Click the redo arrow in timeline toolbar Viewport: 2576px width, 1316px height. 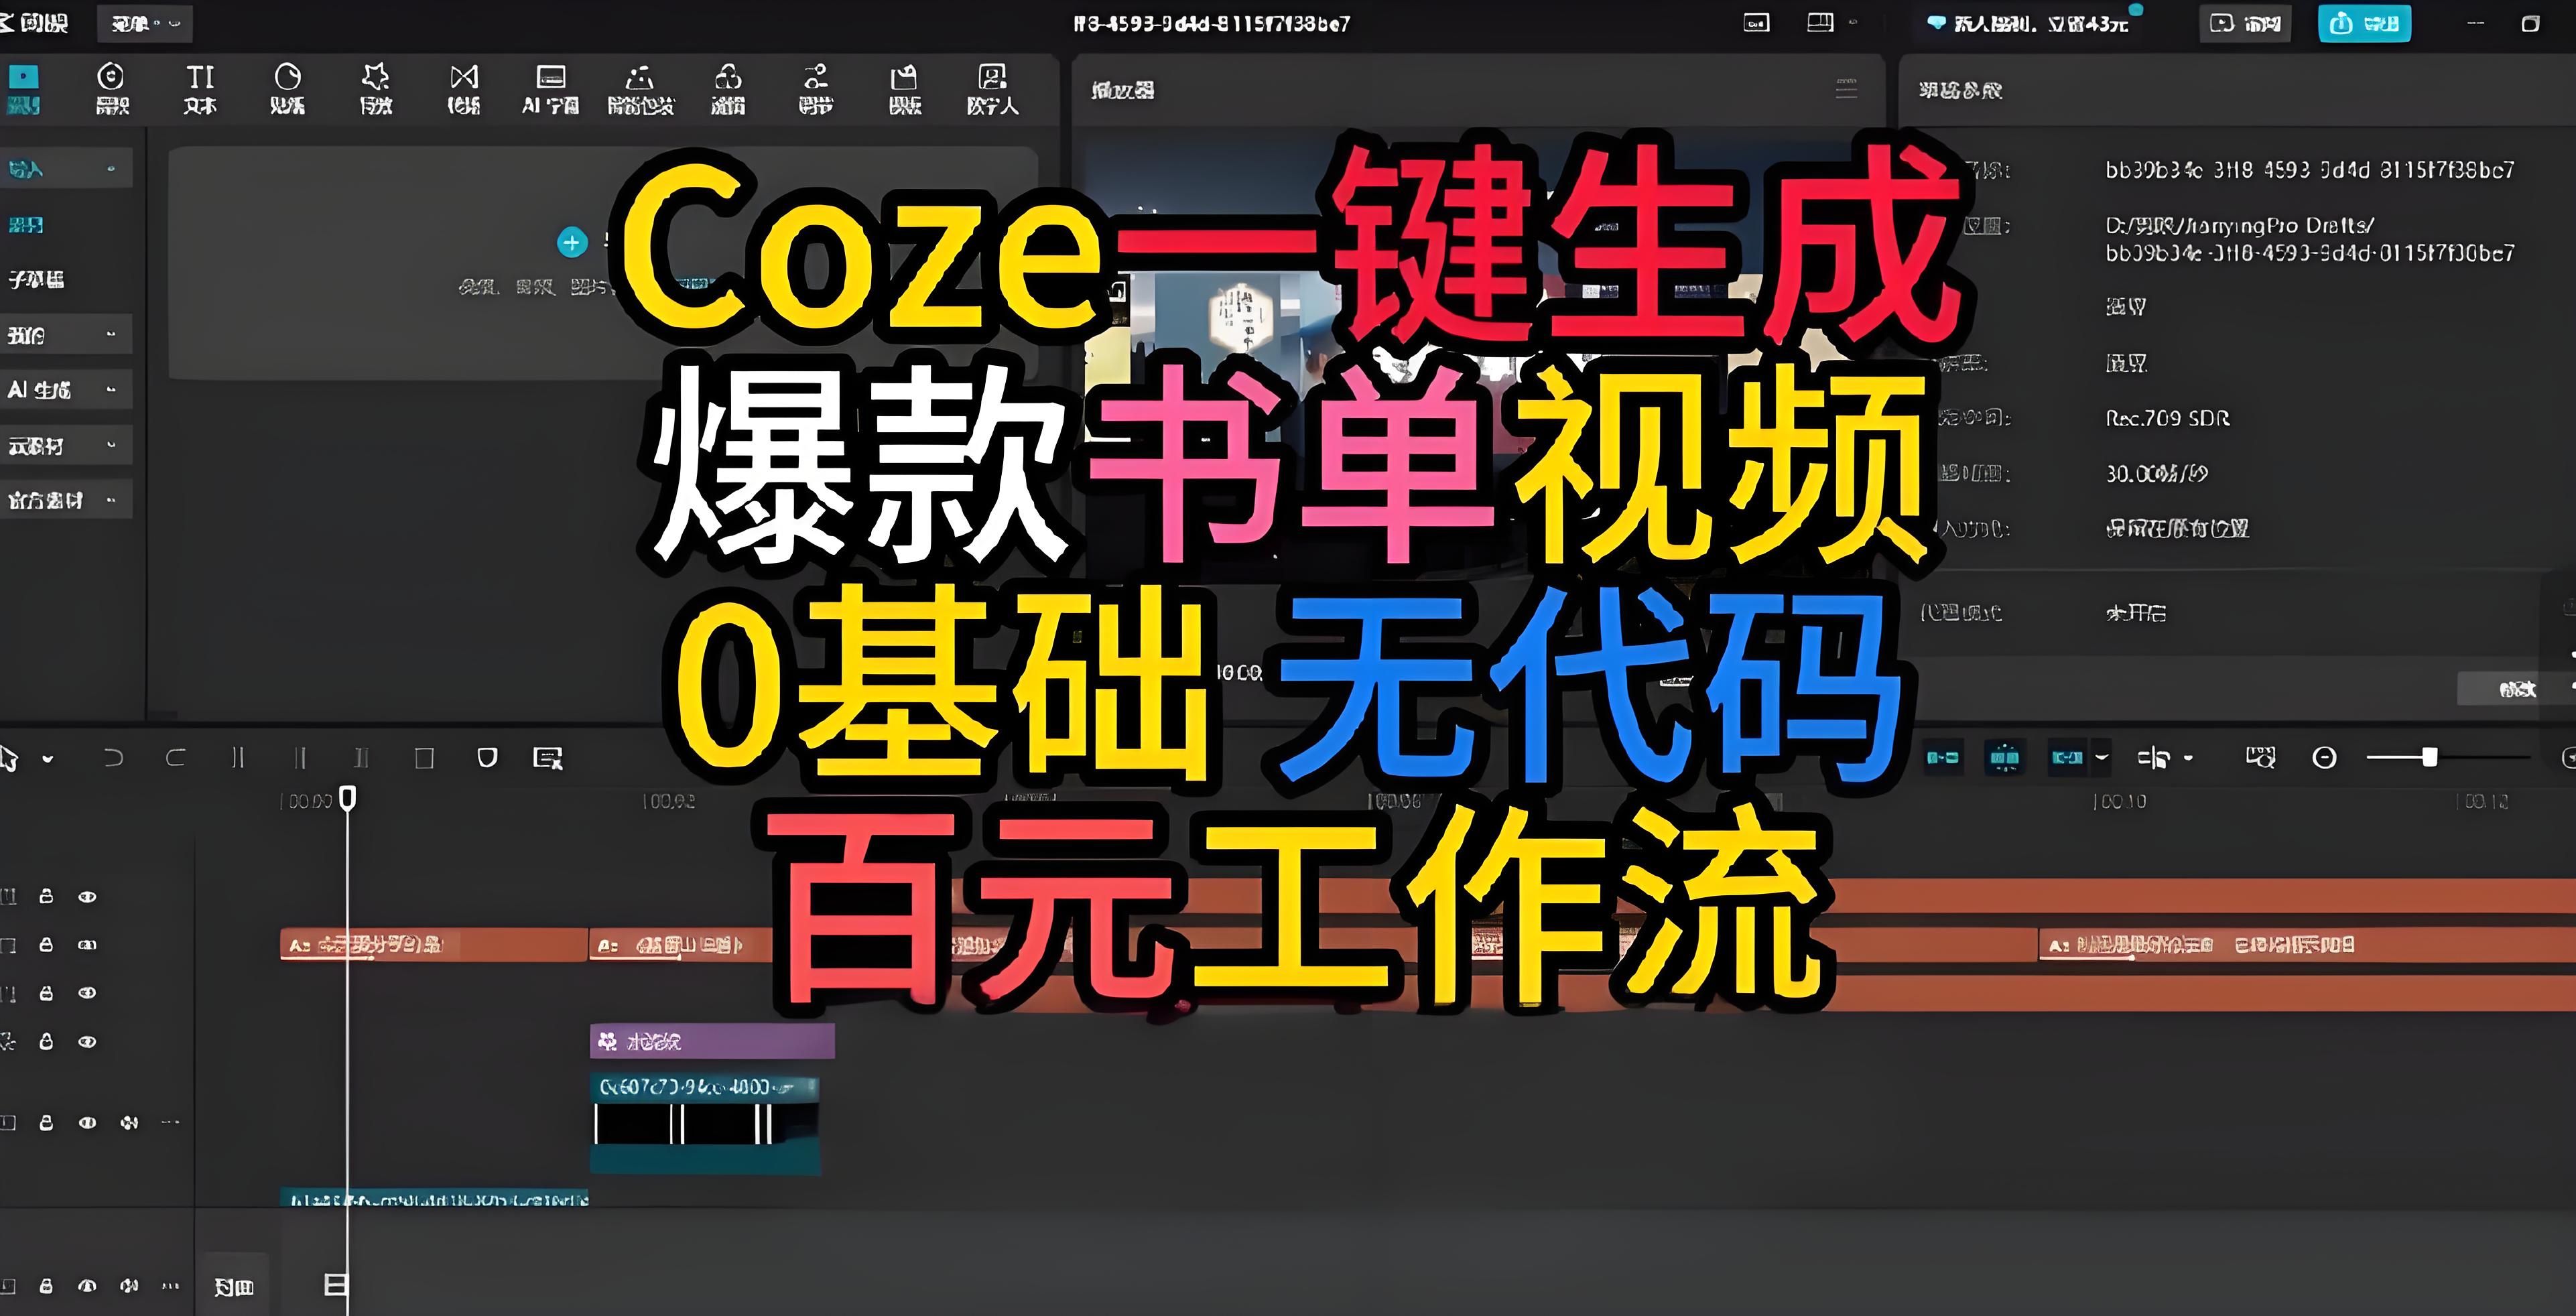[x=175, y=758]
